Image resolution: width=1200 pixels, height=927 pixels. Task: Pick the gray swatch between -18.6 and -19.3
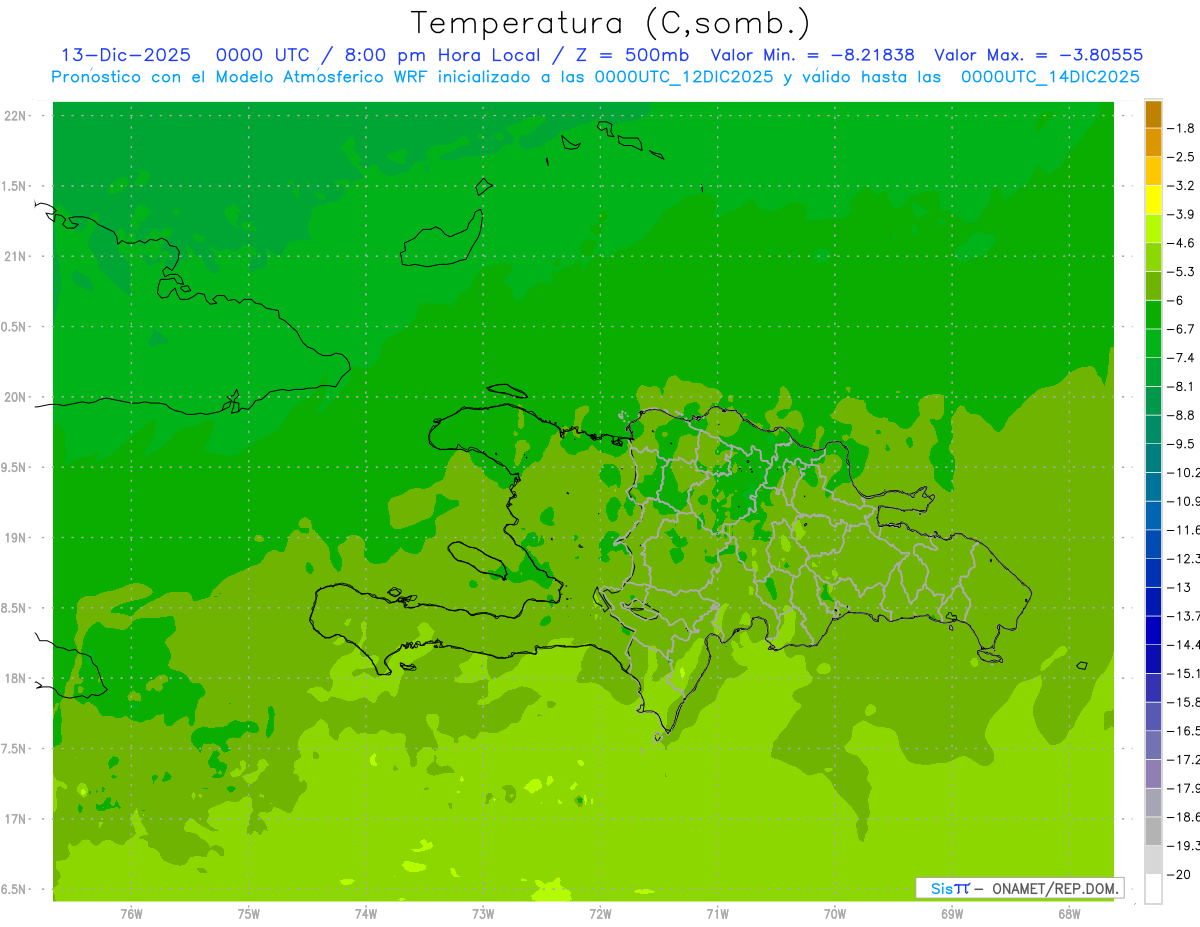coord(1153,831)
